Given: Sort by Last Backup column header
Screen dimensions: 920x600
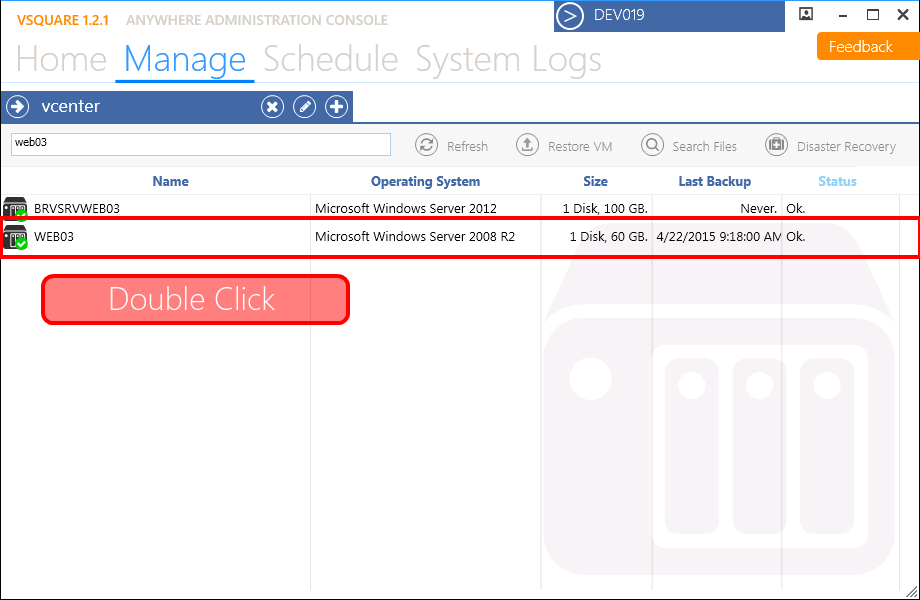Looking at the screenshot, I should click(715, 181).
